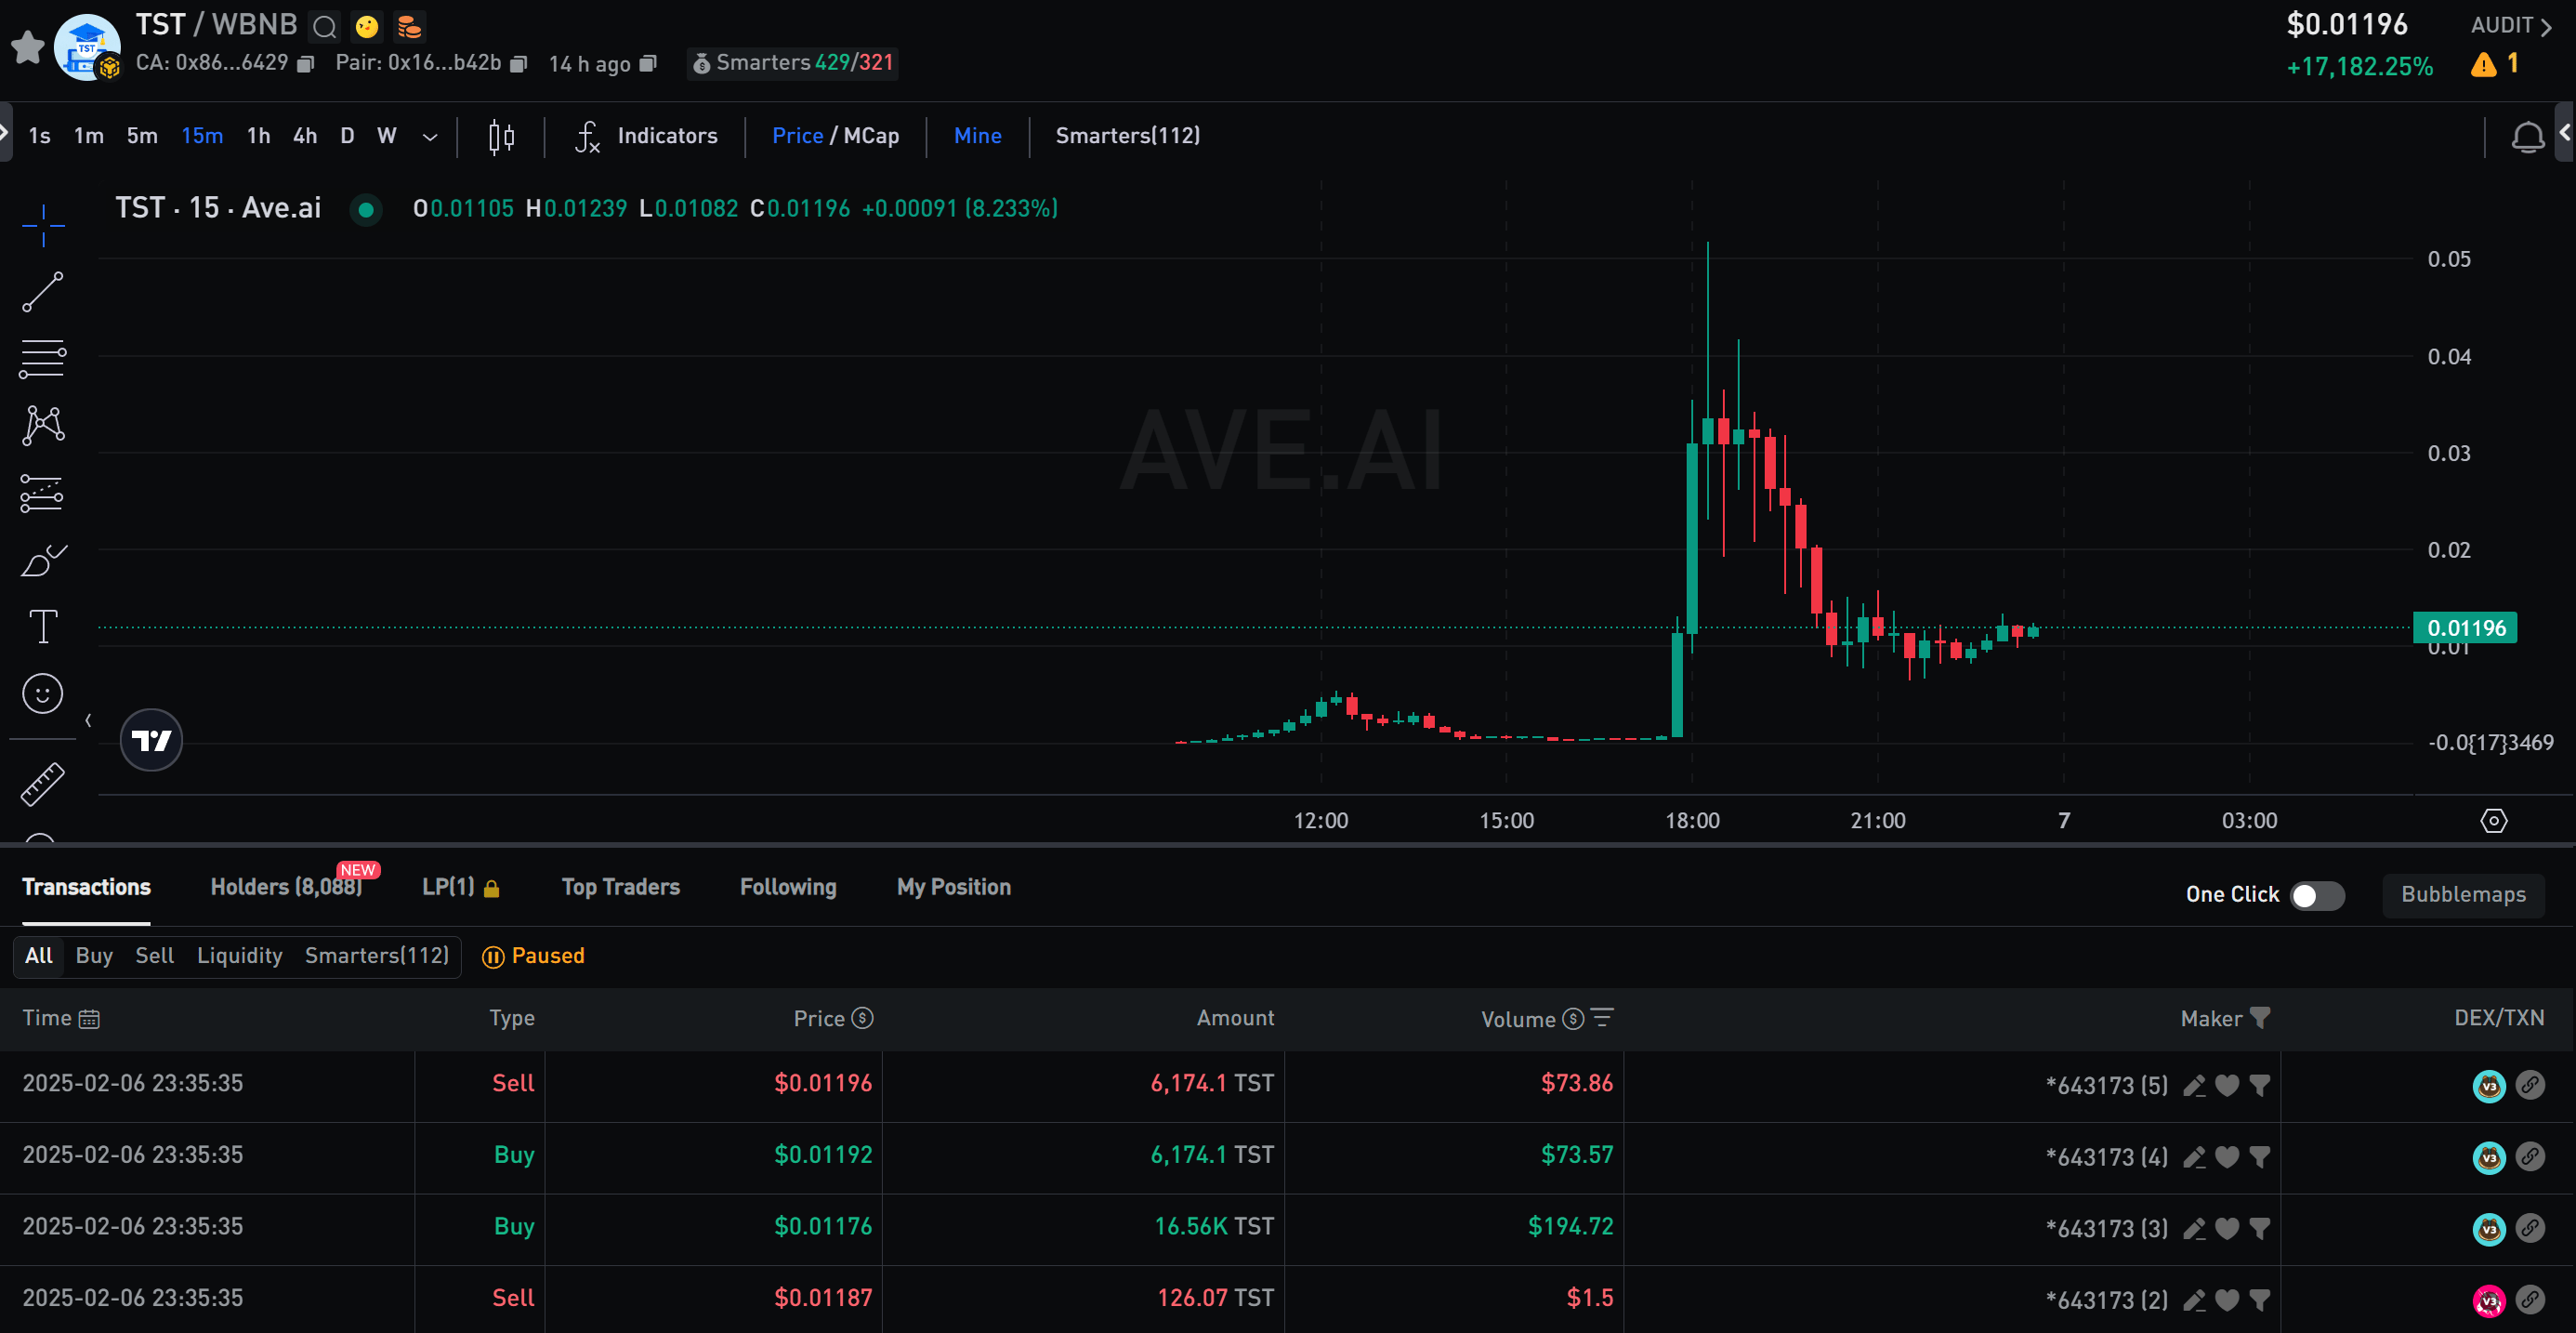Select the text annotation tool
The image size is (2576, 1333).
(x=43, y=627)
